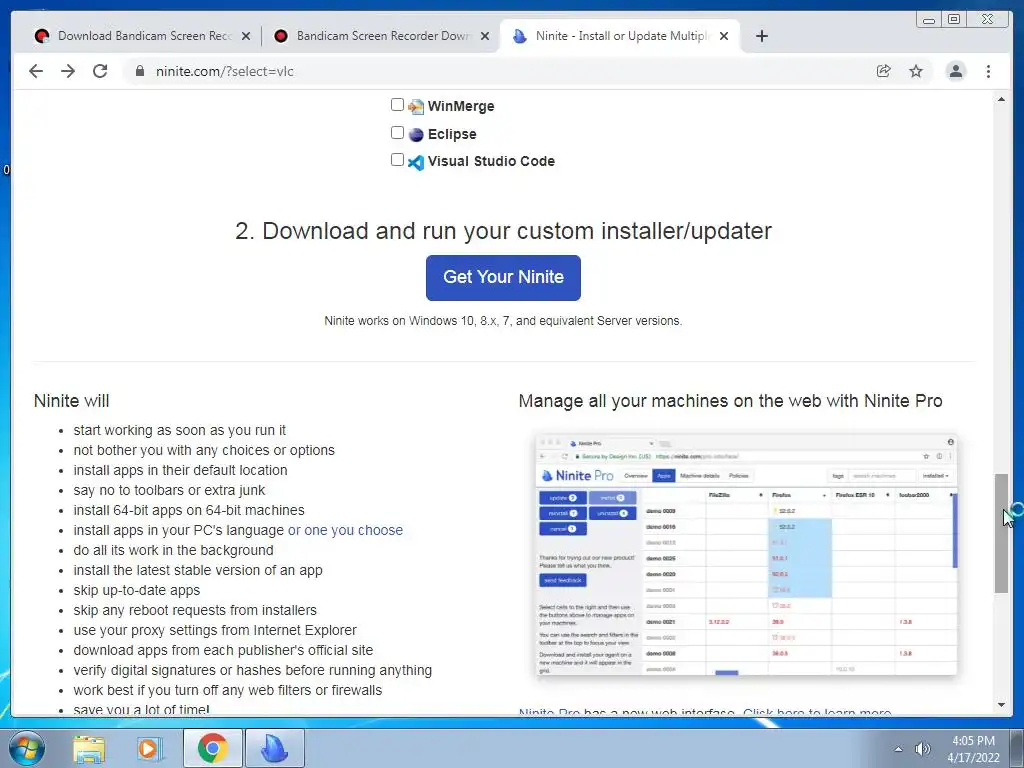Close the Bandicam Screen Recorder Down tab
This screenshot has height=768, width=1024.
[x=485, y=36]
